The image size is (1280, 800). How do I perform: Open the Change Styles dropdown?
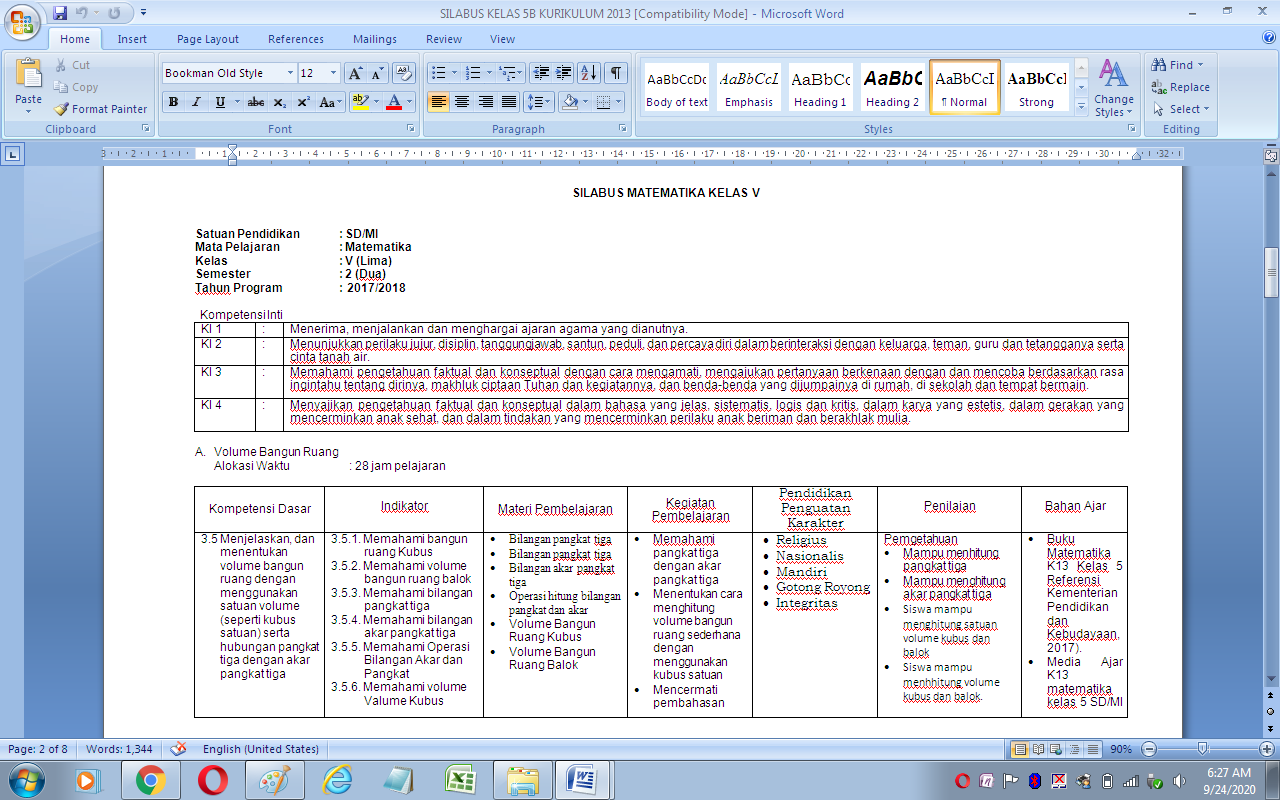(x=1113, y=88)
